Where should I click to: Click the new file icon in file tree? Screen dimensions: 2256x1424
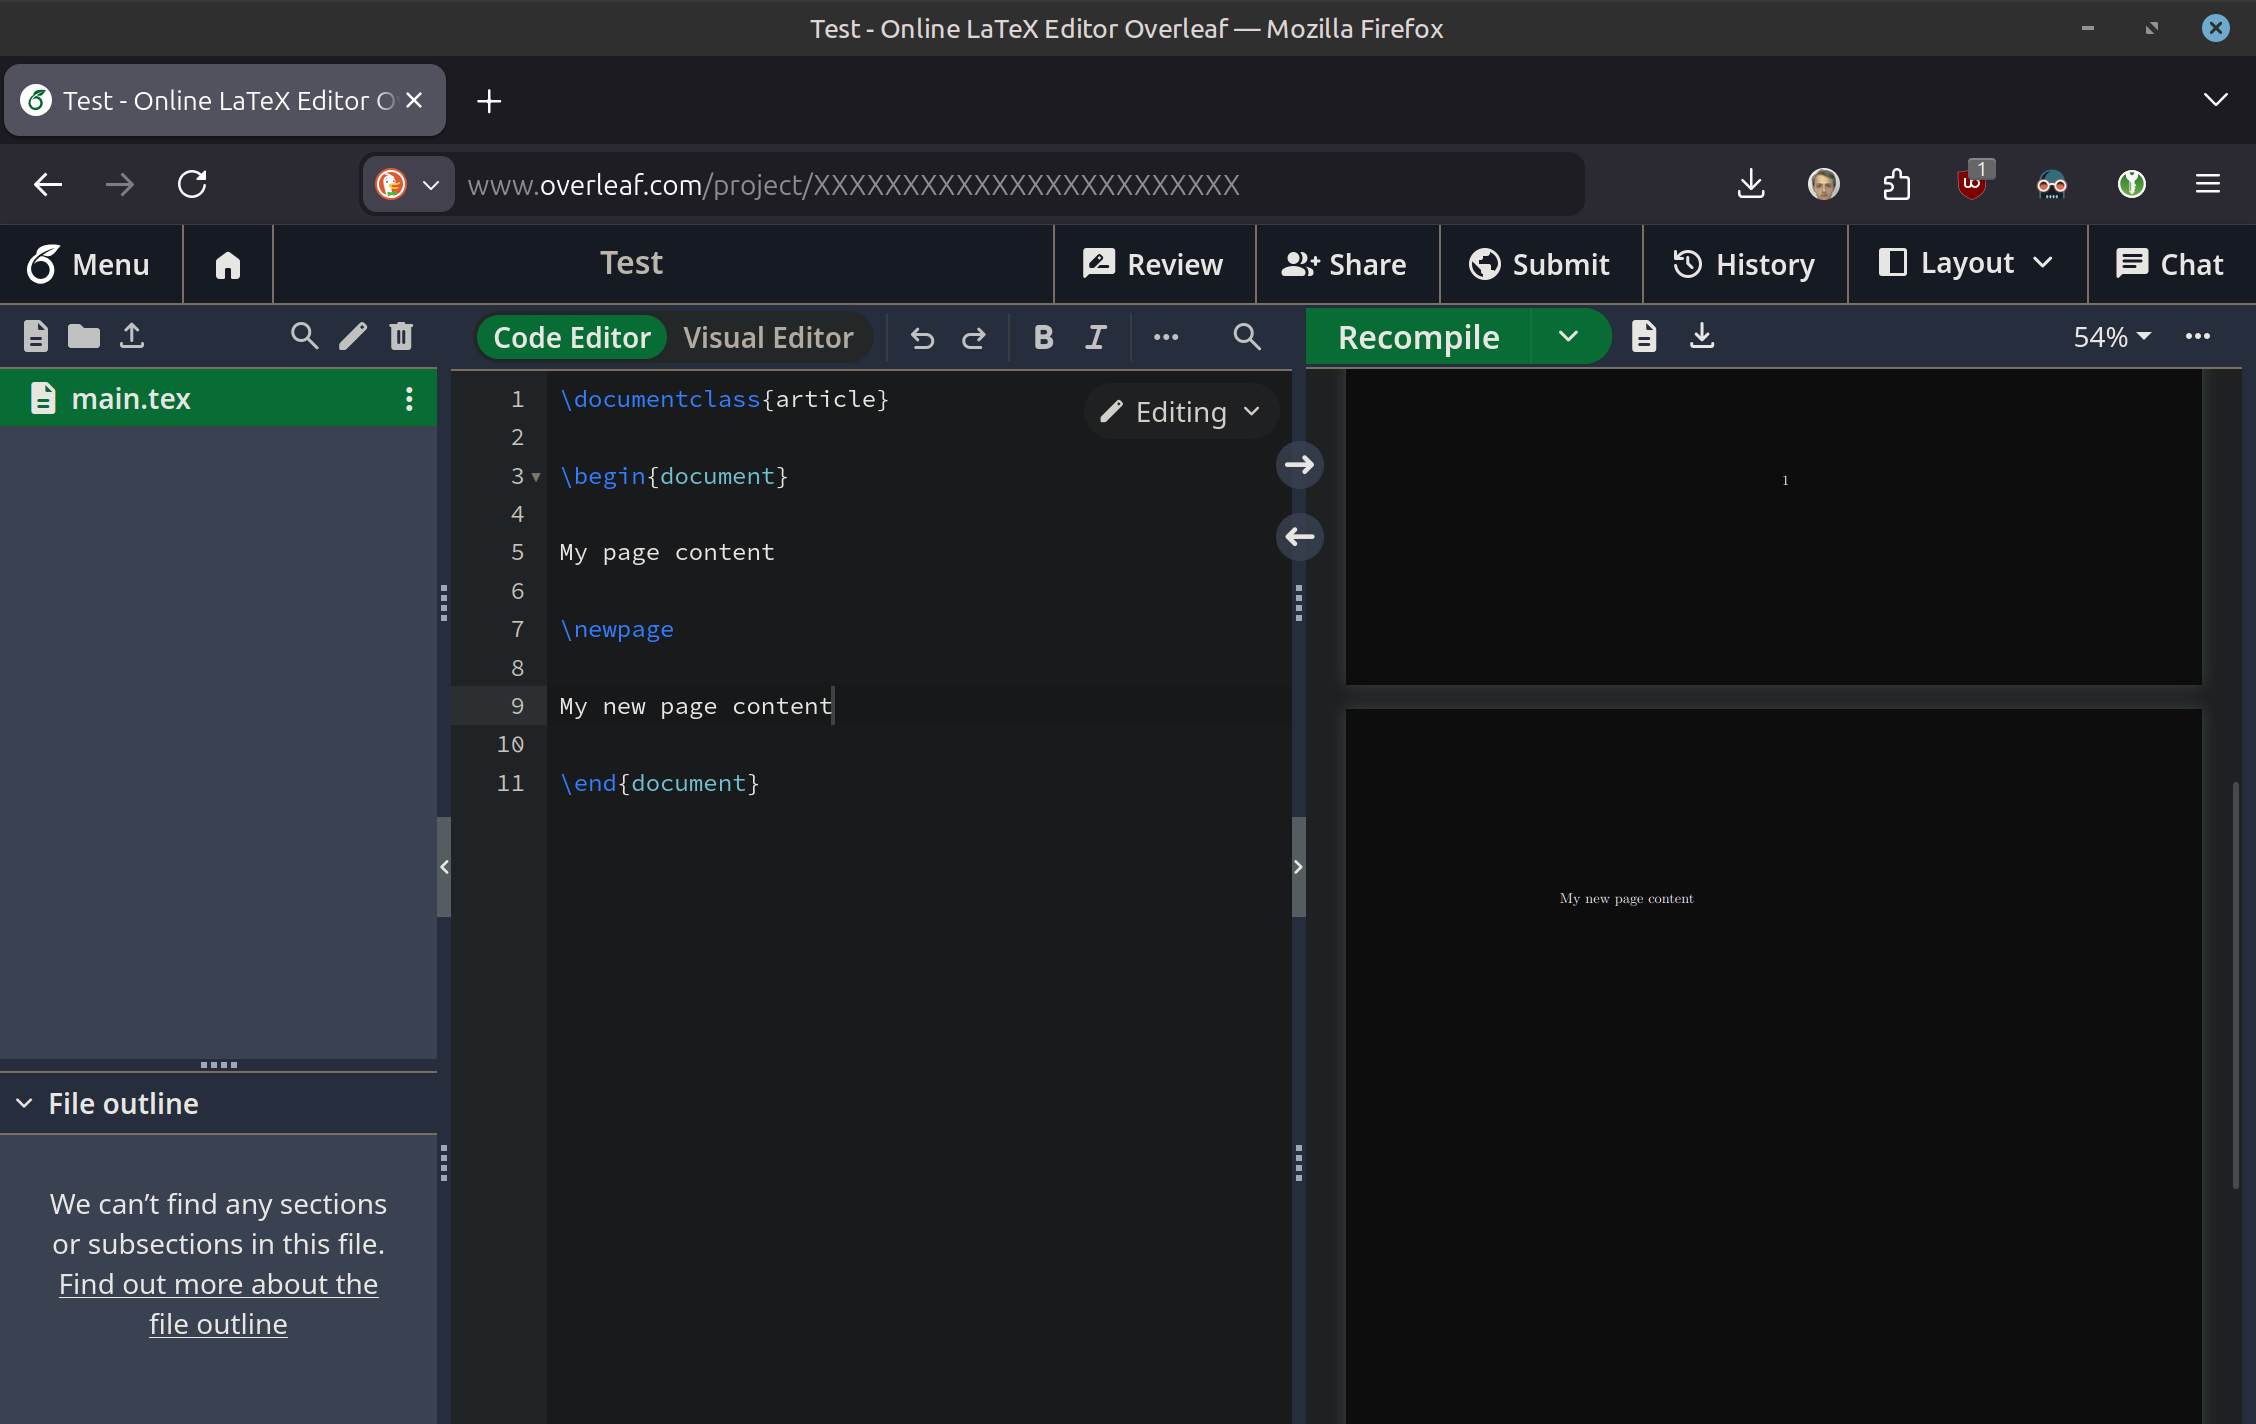click(36, 336)
